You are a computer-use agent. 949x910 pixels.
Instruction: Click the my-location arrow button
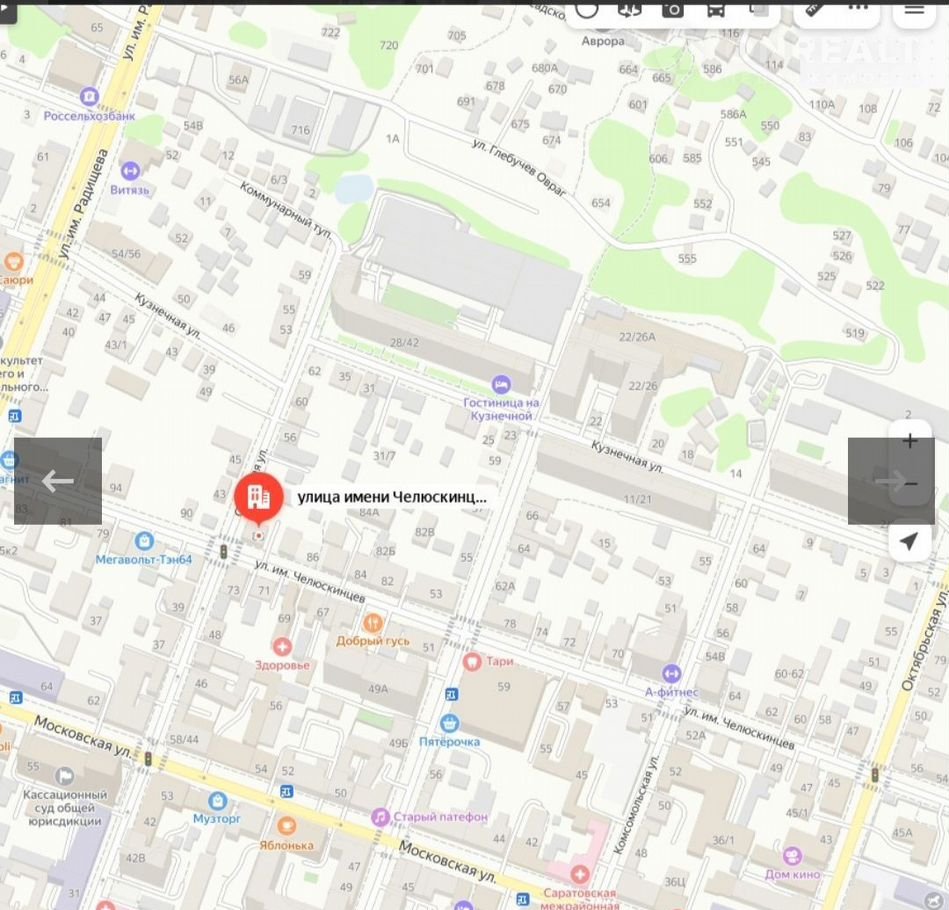[x=908, y=541]
